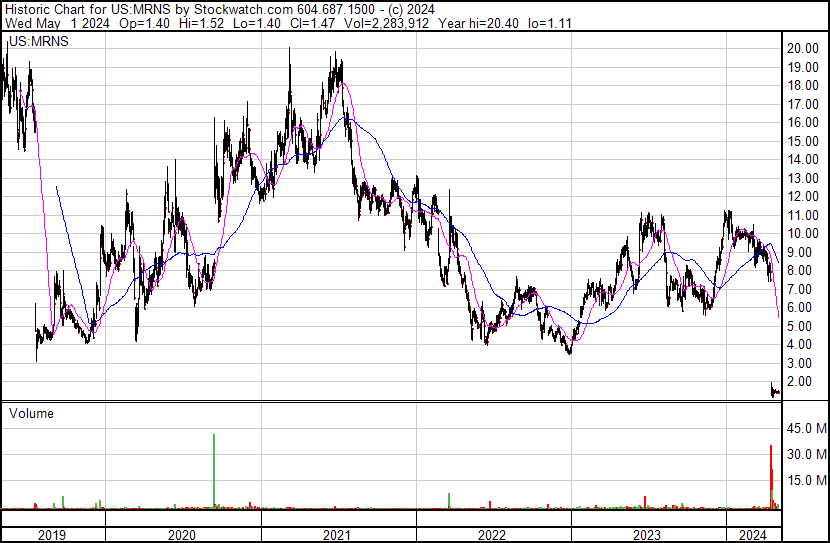Image resolution: width=830 pixels, height=543 pixels.
Task: Click the 45.0 M volume axis label
Action: [x=807, y=428]
